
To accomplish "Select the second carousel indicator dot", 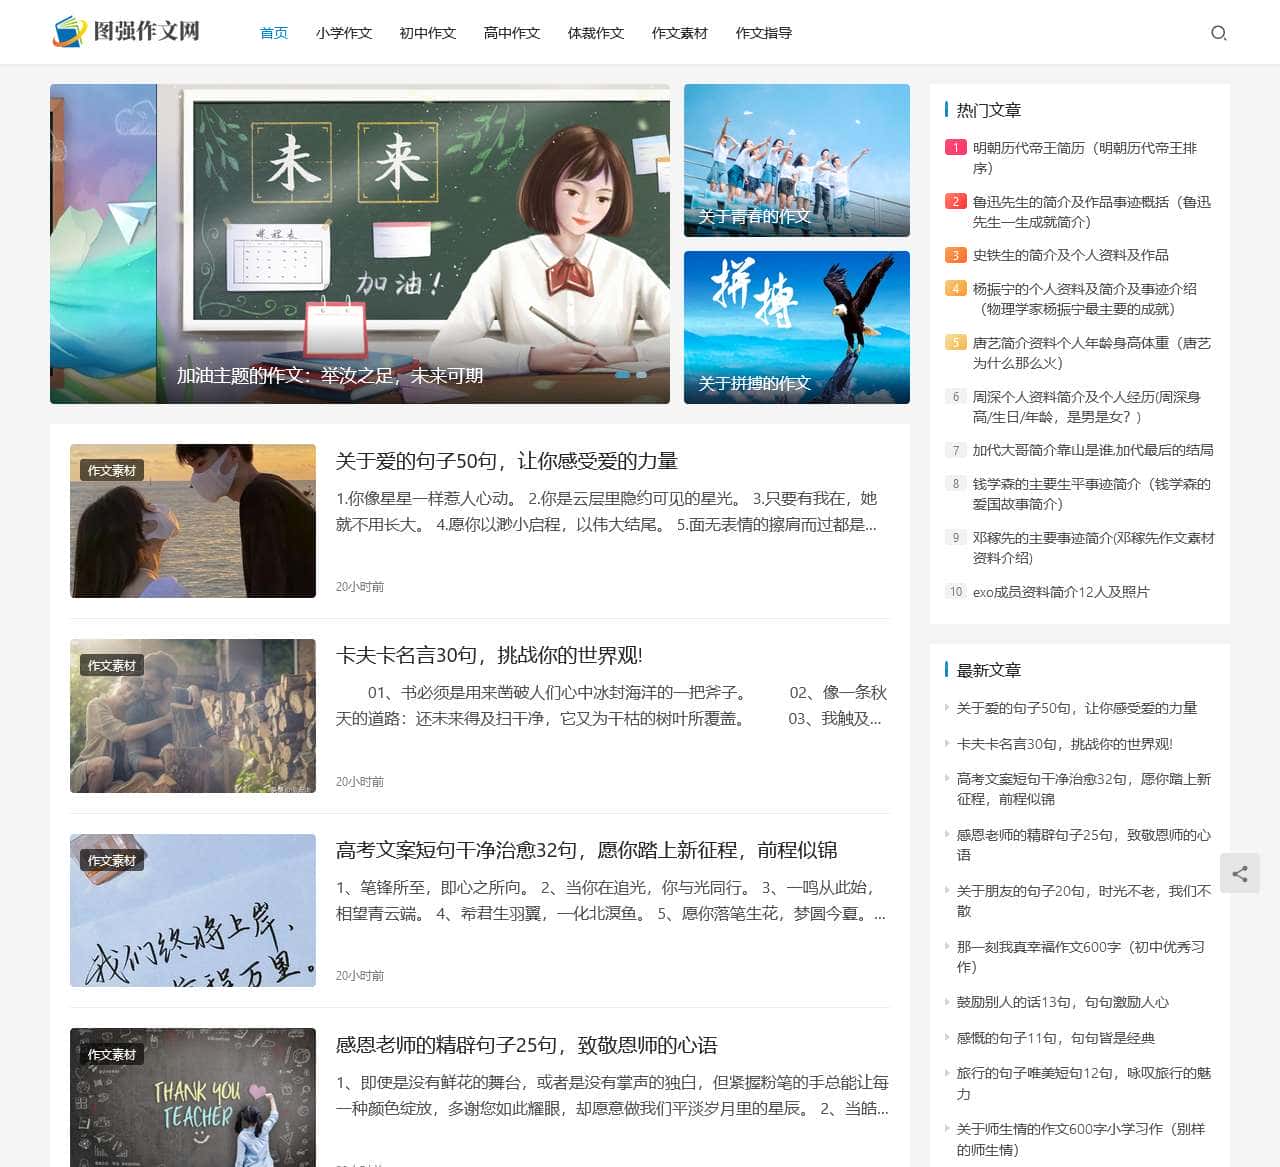I will [x=642, y=375].
